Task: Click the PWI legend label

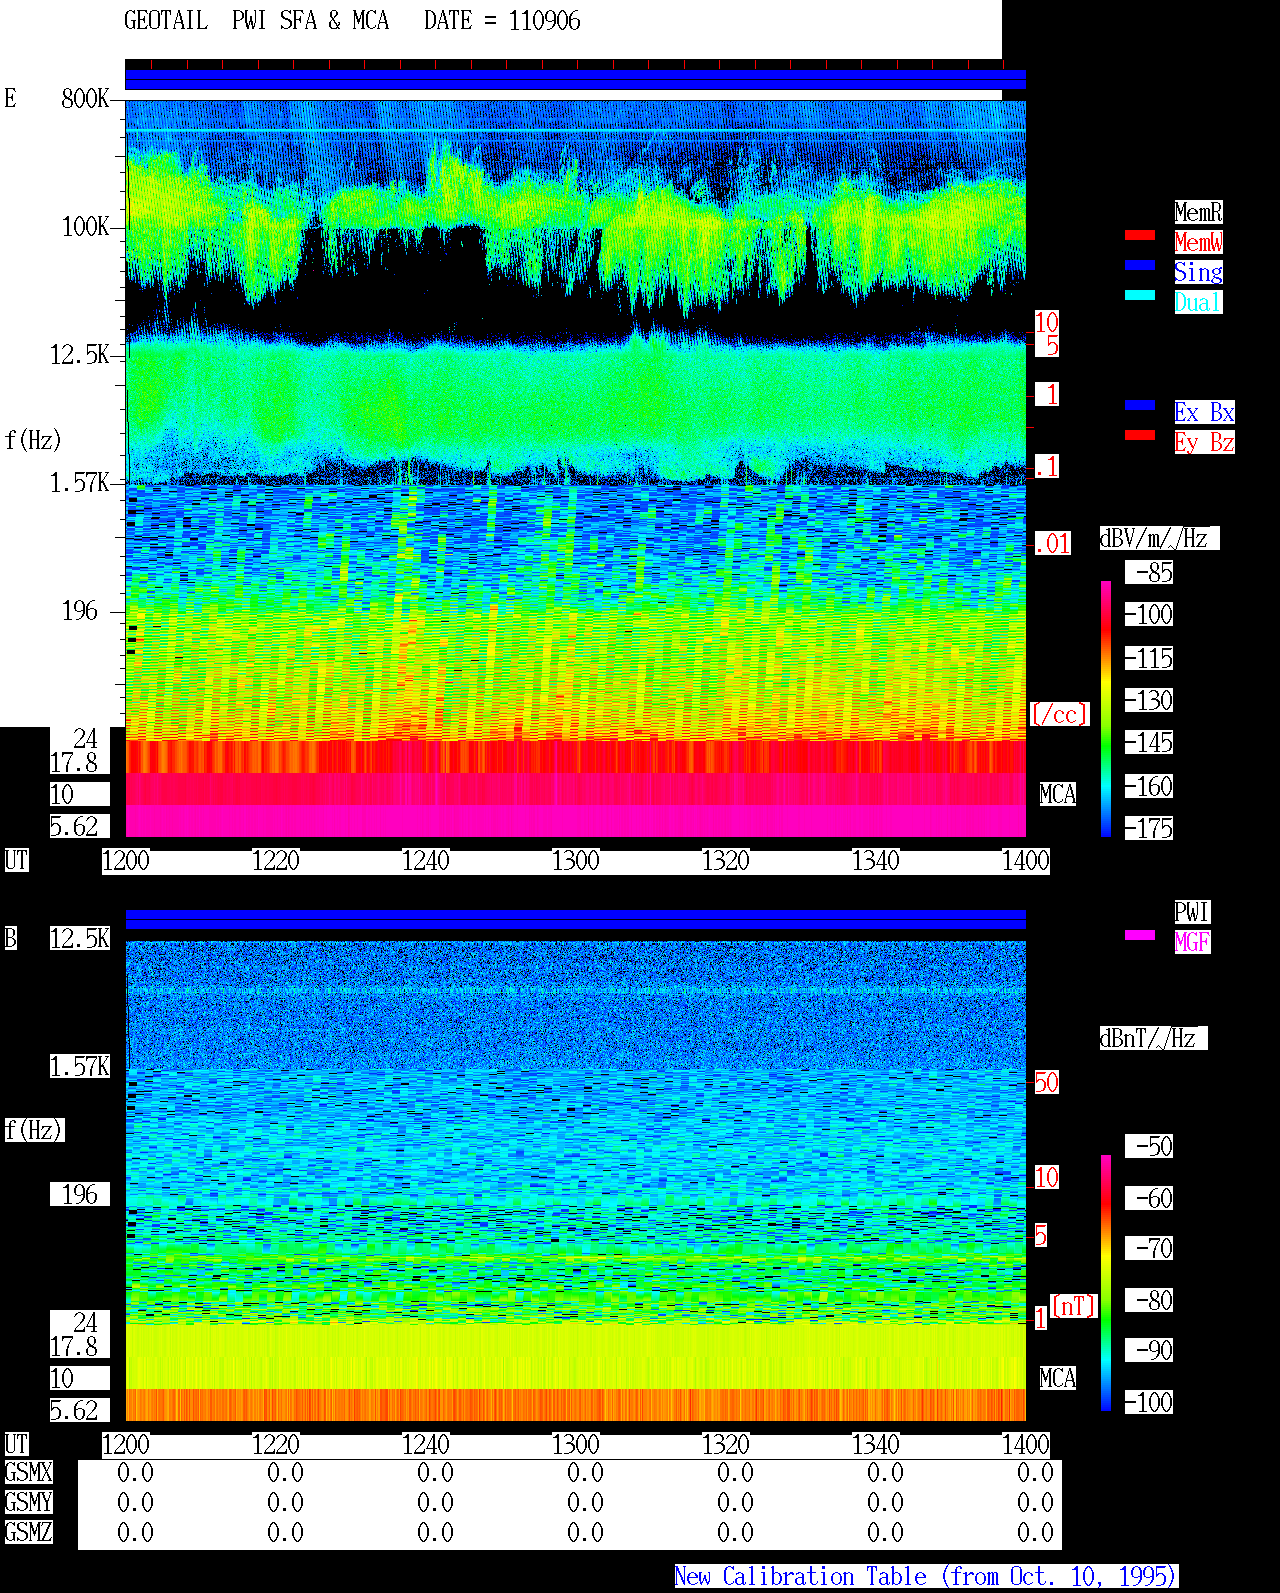Action: coord(1192,912)
